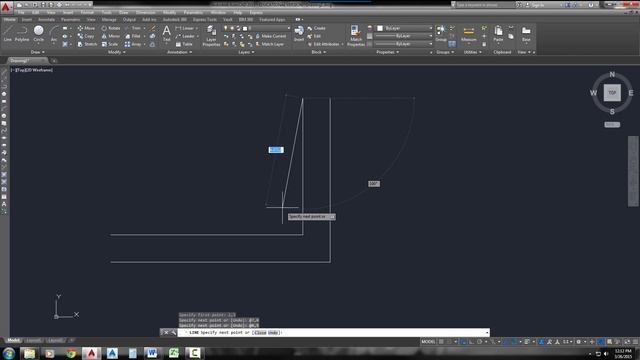Click the command line input field
The image size is (640, 360).
[x=334, y=333]
